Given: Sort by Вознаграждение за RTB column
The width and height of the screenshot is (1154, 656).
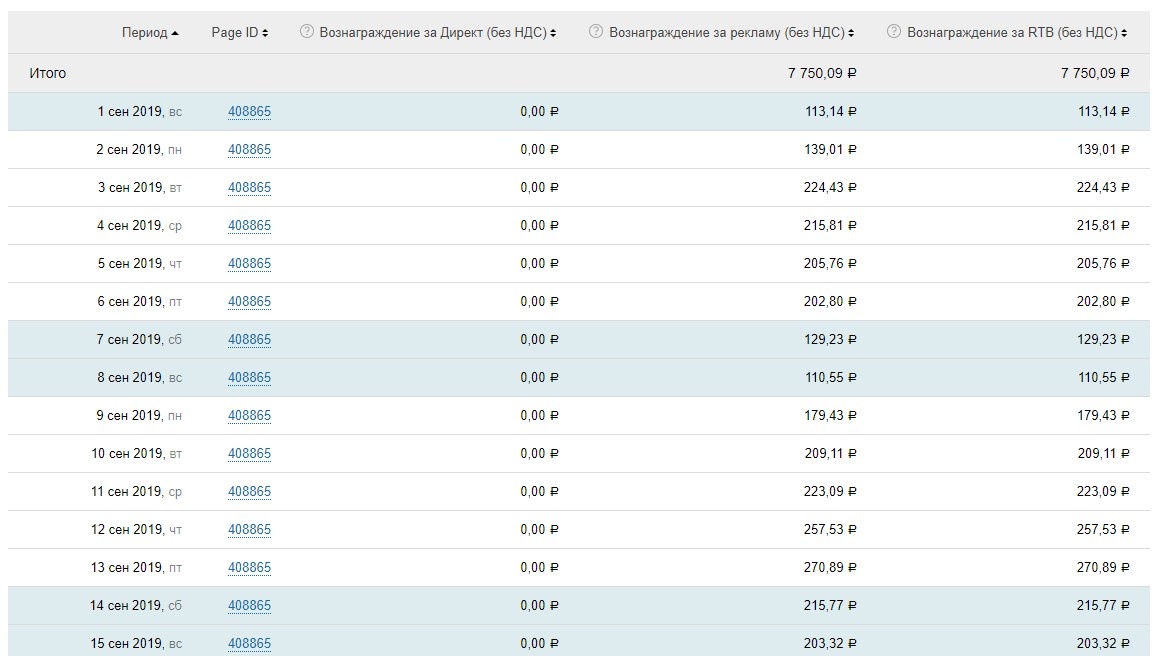Looking at the screenshot, I should pyautogui.click(x=1017, y=33).
